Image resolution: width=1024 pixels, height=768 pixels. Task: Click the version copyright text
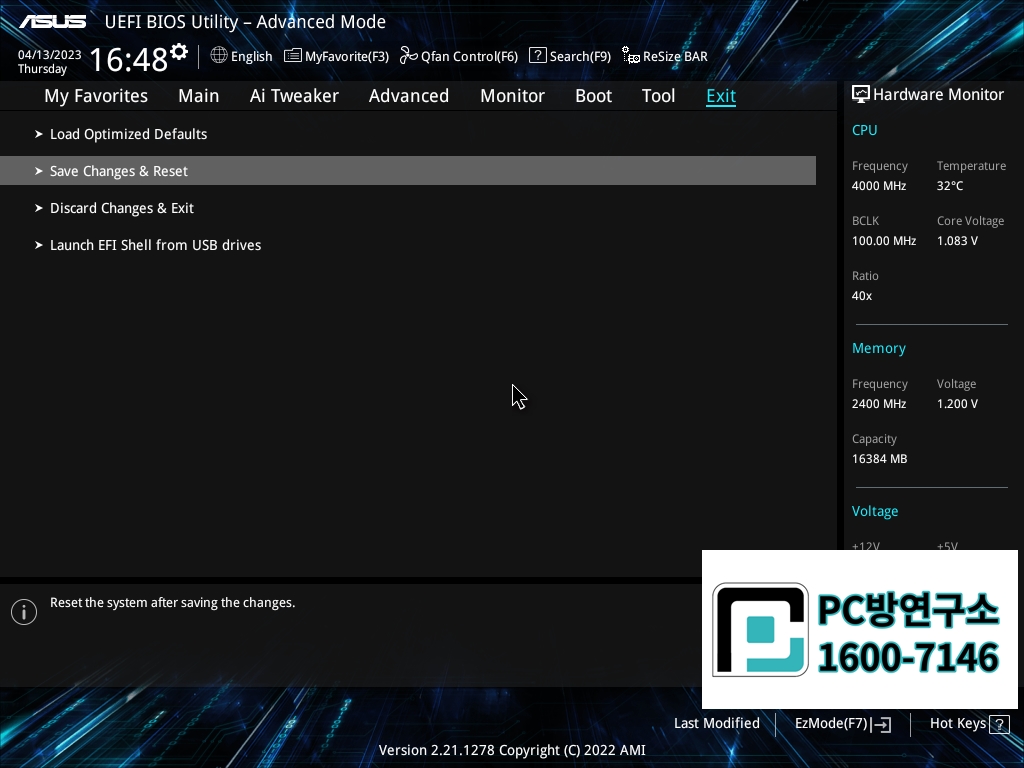click(x=512, y=750)
